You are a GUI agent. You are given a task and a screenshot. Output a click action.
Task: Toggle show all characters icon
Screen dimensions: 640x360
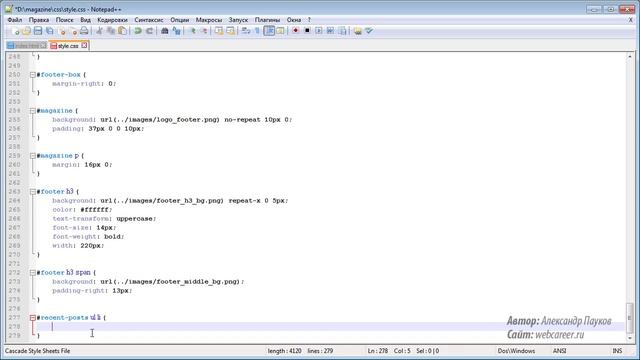click(257, 31)
